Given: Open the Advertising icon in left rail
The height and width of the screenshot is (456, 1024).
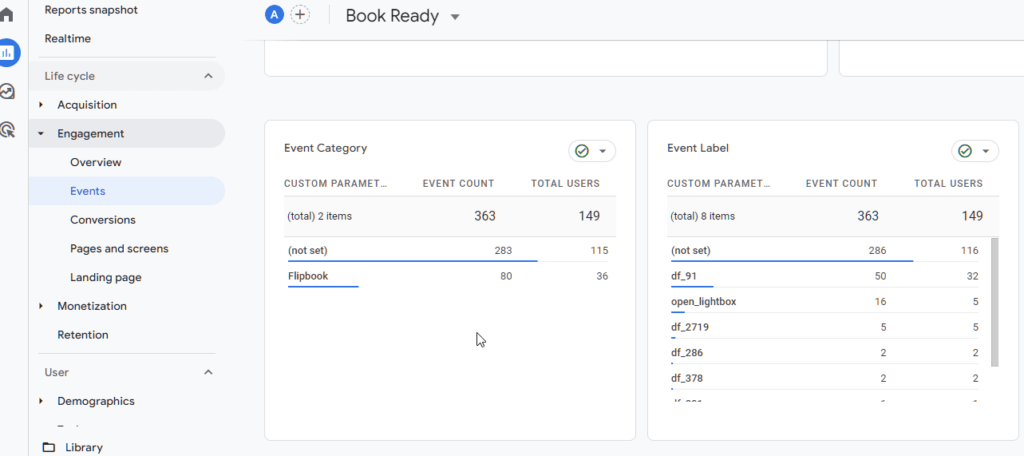Looking at the screenshot, I should (8, 129).
